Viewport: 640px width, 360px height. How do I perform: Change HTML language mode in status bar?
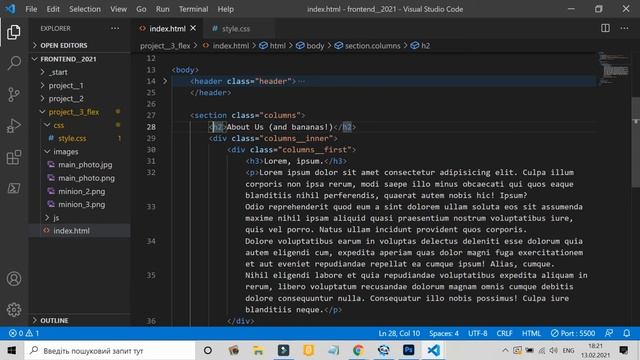point(531,333)
